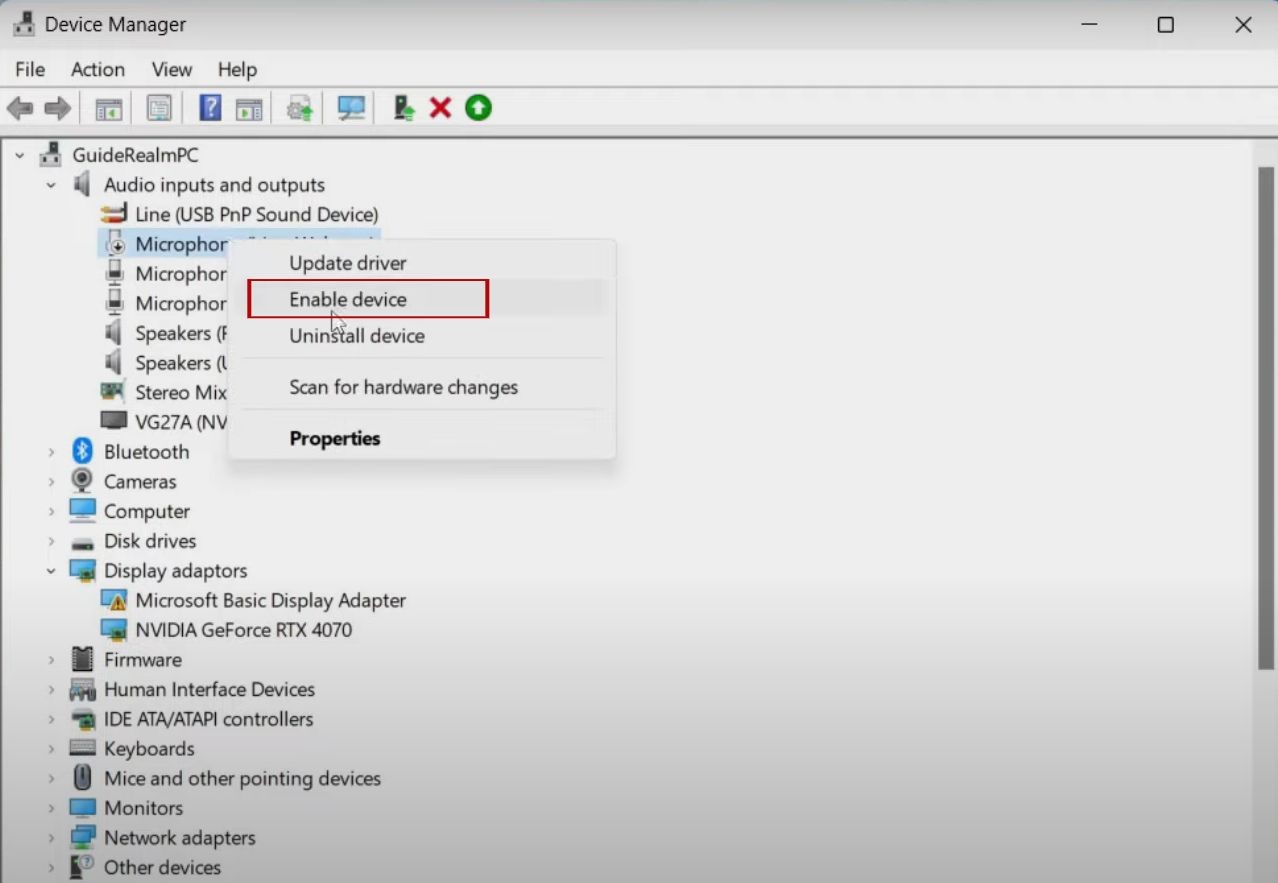Click the Back navigation arrow icon
Image resolution: width=1278 pixels, height=883 pixels.
(x=18, y=107)
